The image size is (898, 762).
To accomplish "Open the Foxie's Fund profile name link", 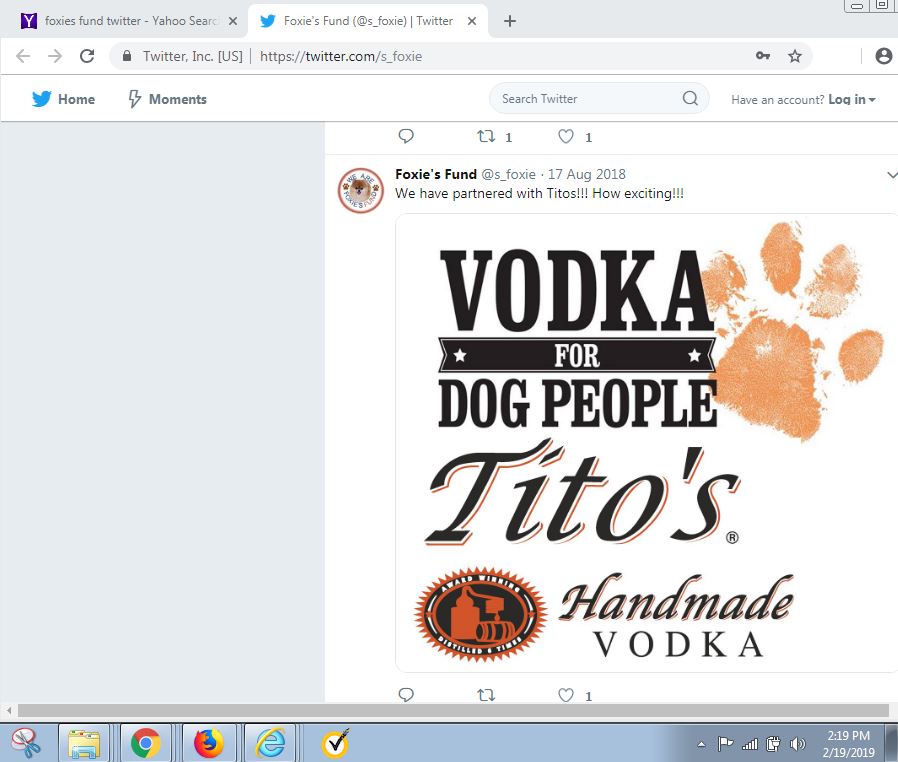I will tap(436, 174).
